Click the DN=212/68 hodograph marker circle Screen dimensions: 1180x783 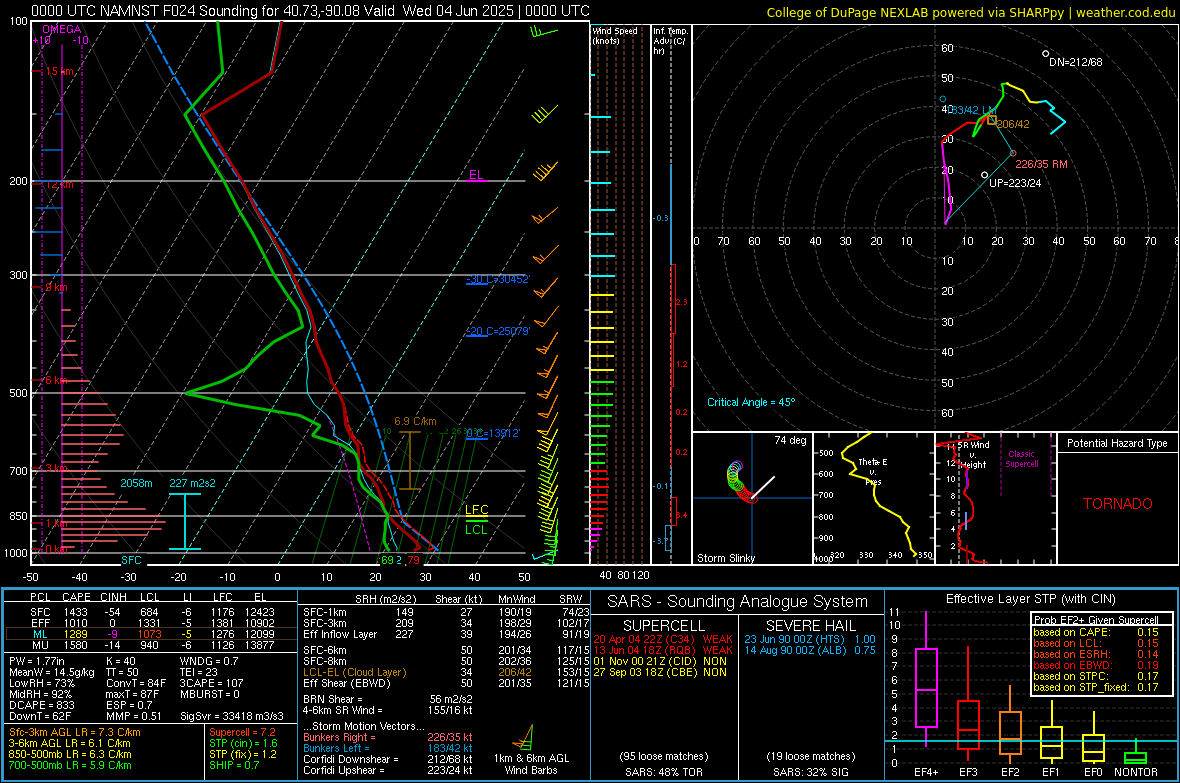(1045, 53)
